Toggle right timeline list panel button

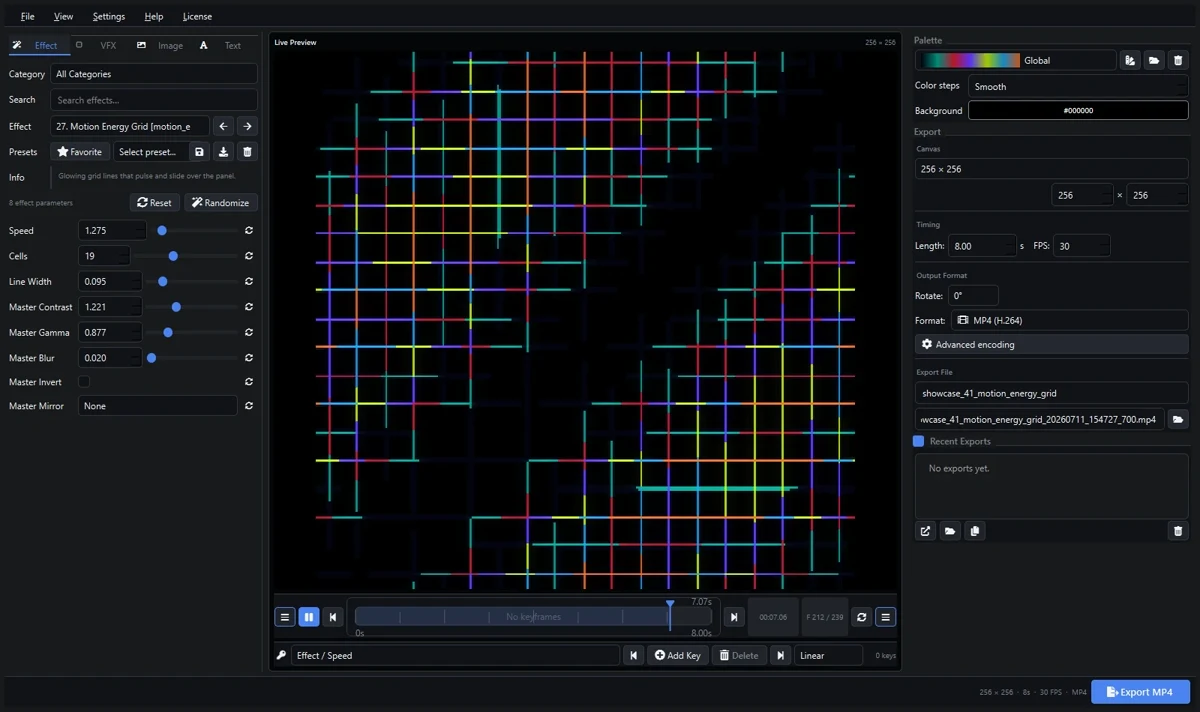pos(886,617)
